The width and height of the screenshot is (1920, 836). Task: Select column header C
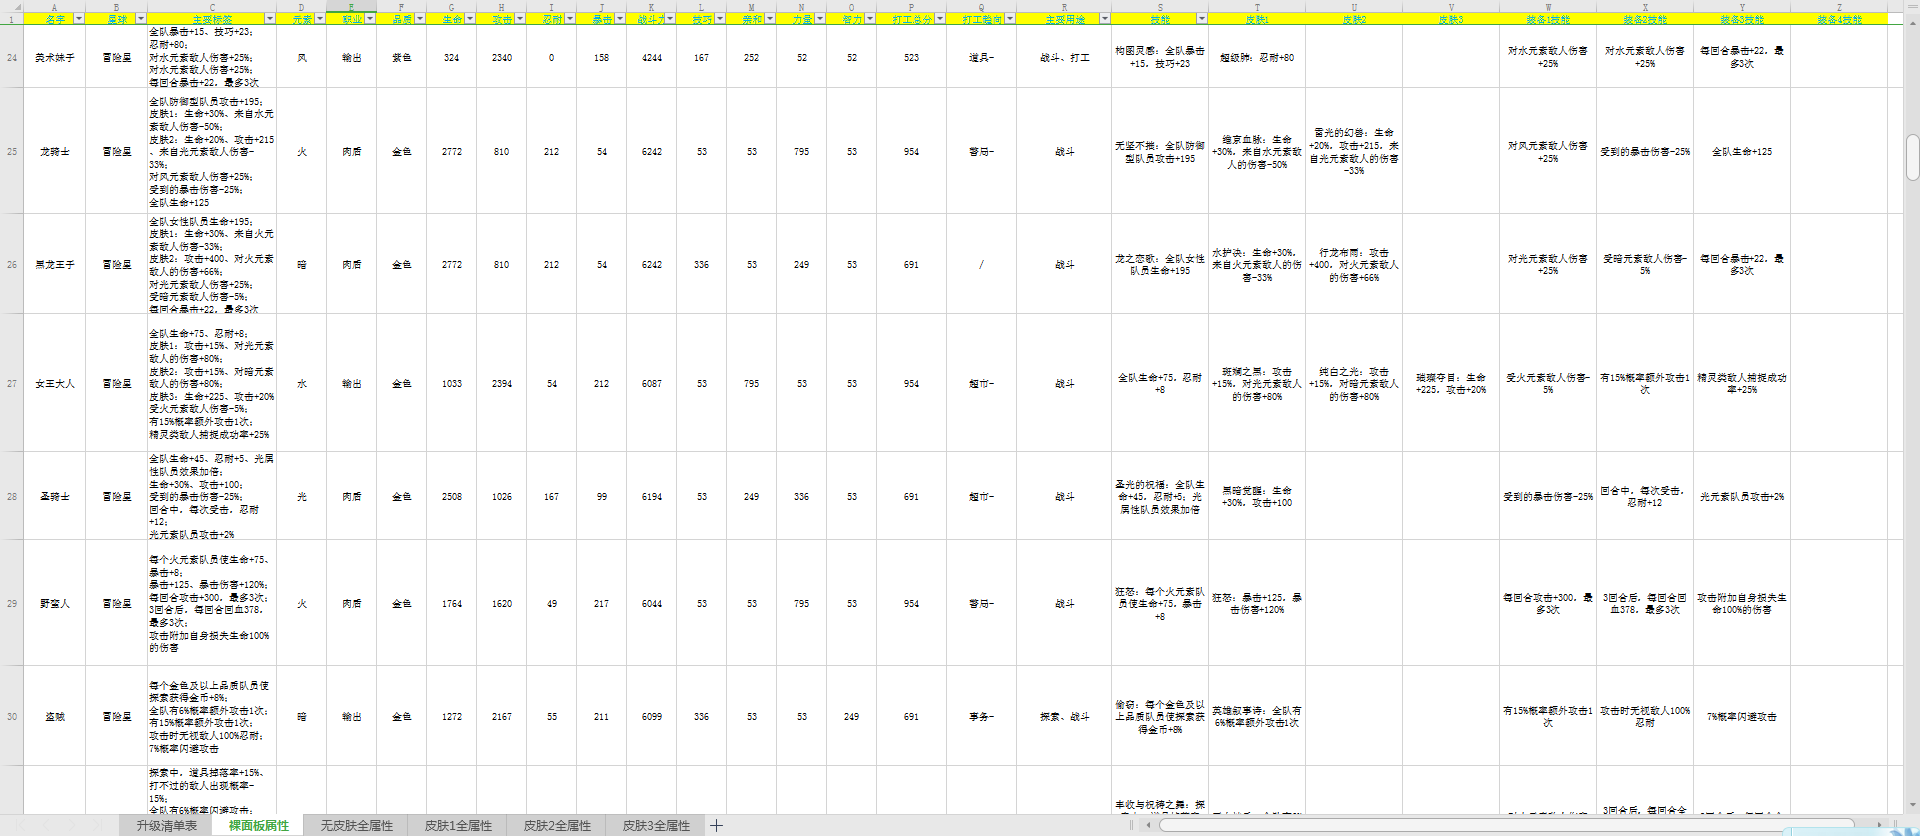click(212, 7)
